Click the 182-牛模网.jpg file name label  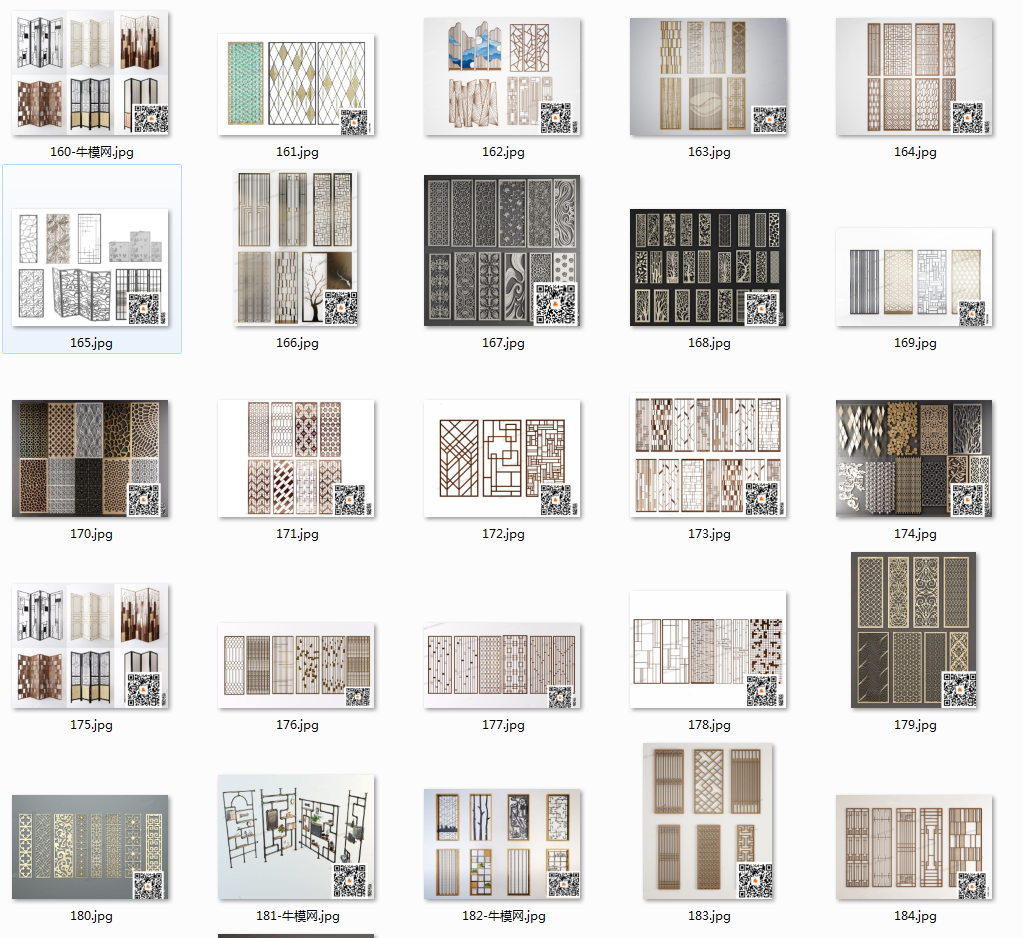(x=503, y=916)
